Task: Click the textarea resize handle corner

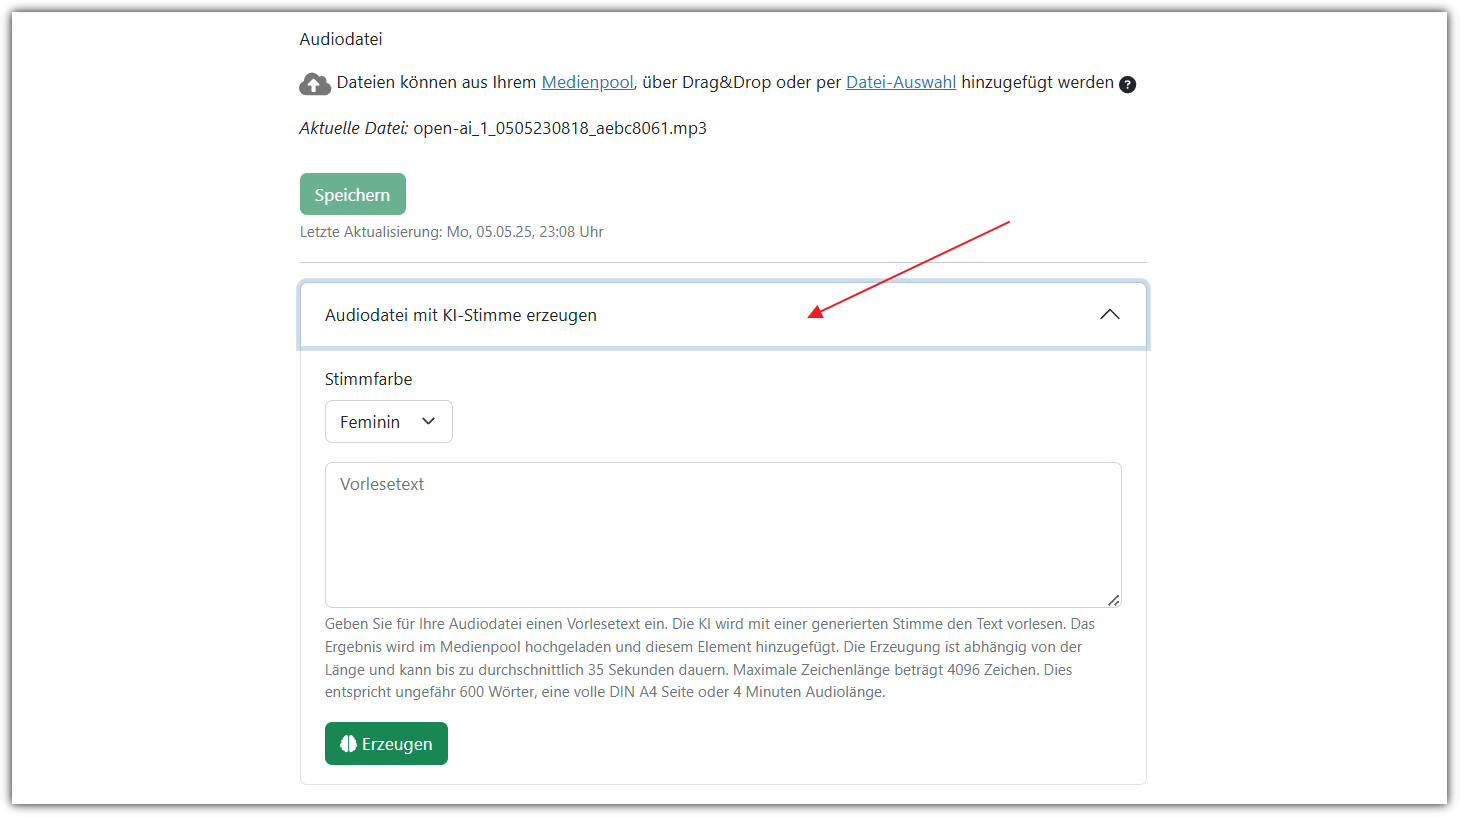Action: point(1113,600)
